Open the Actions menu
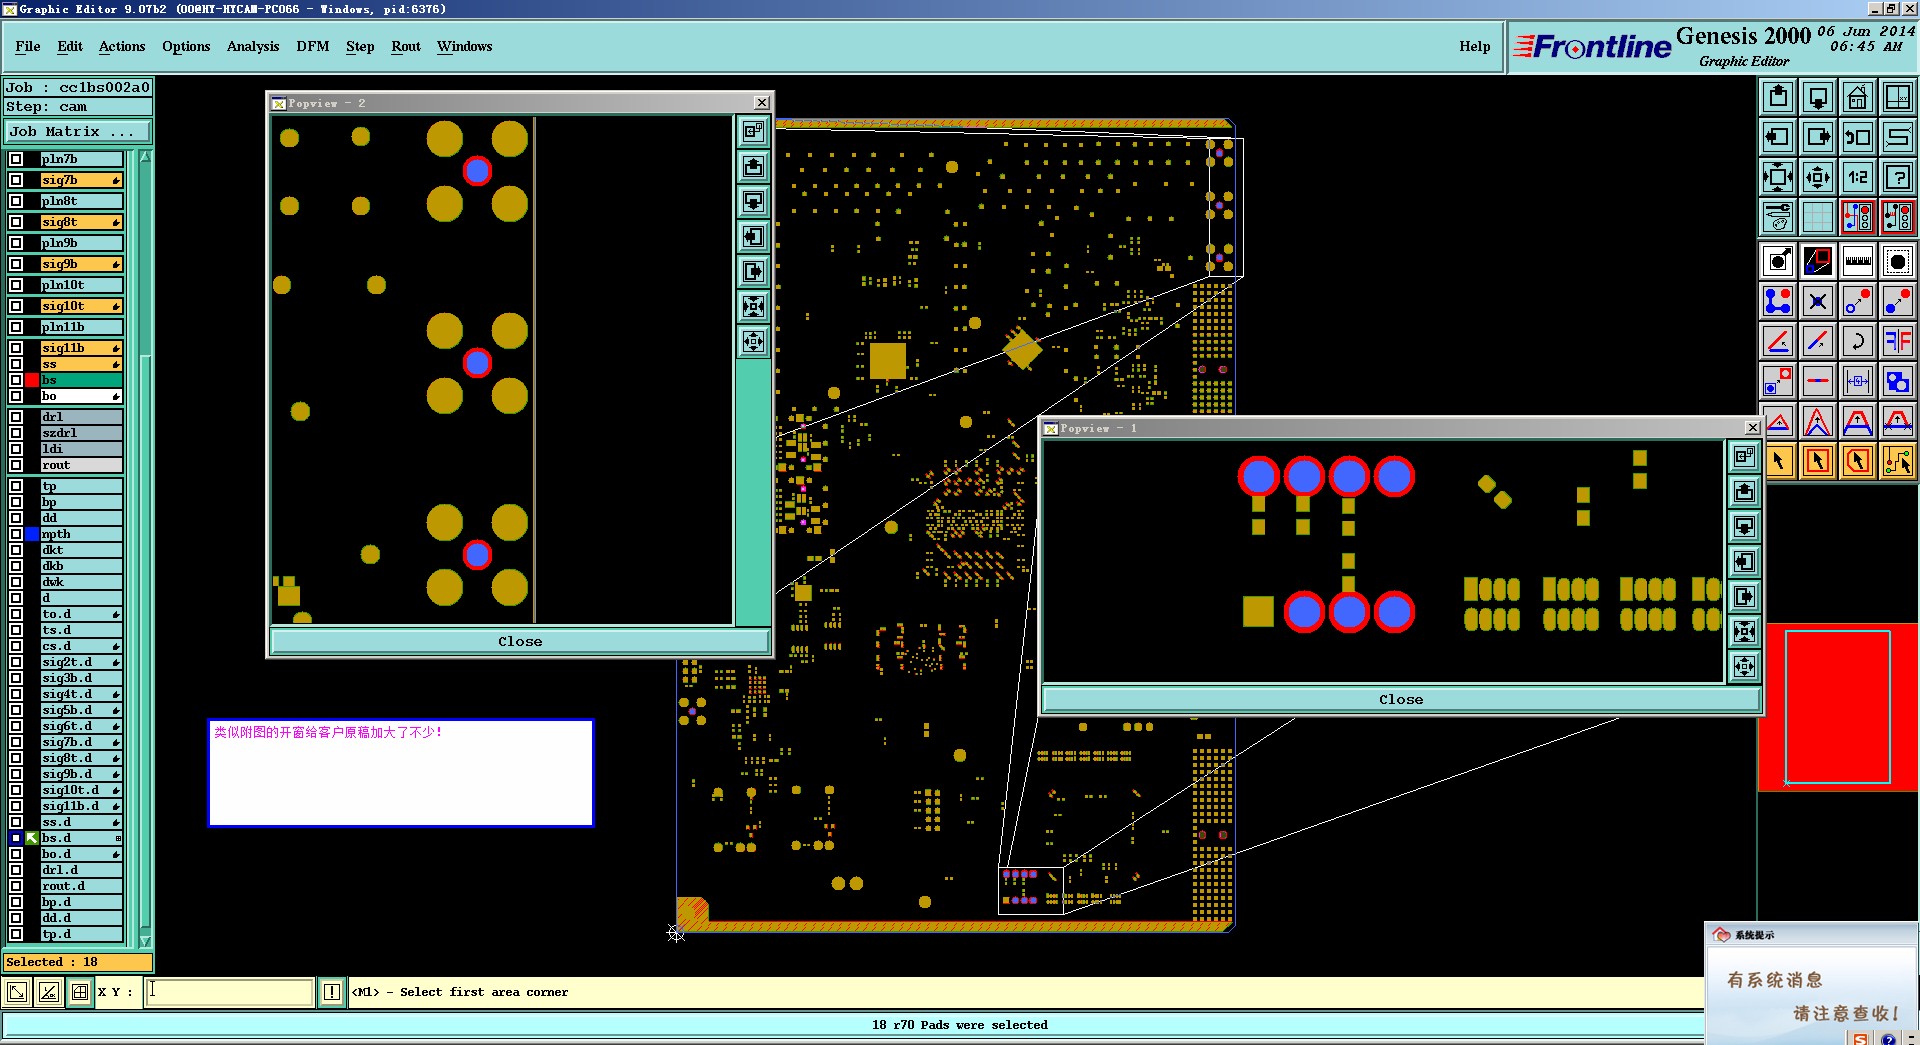Image resolution: width=1920 pixels, height=1045 pixels. tap(122, 46)
